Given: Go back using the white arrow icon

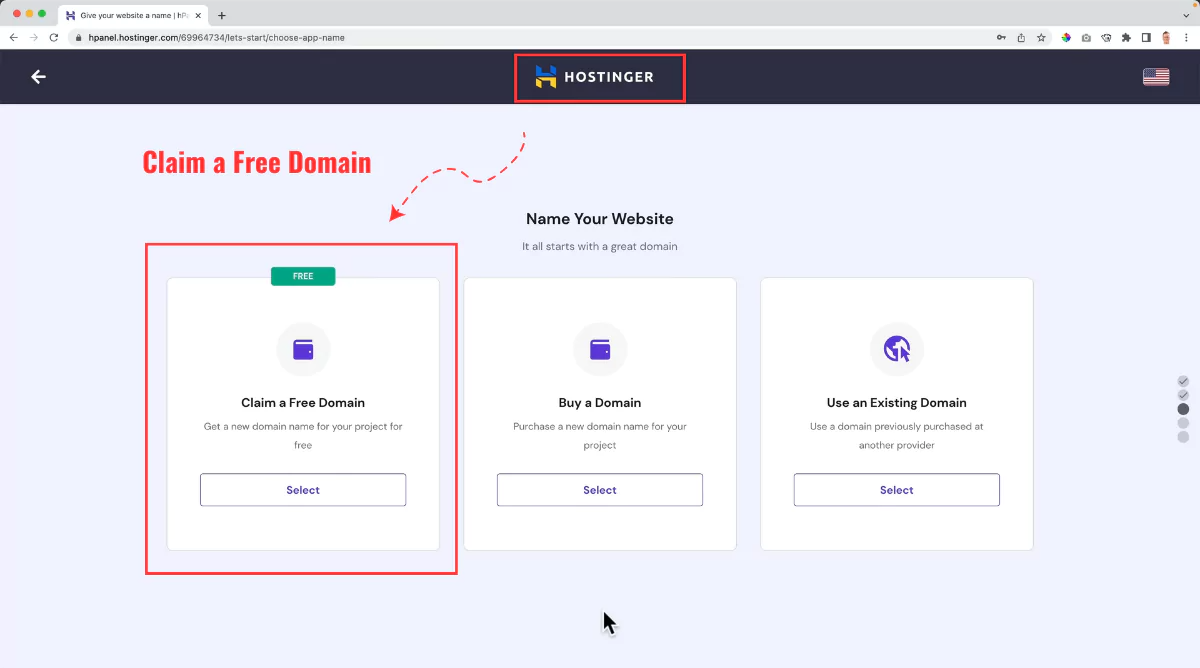Looking at the screenshot, I should pyautogui.click(x=39, y=77).
